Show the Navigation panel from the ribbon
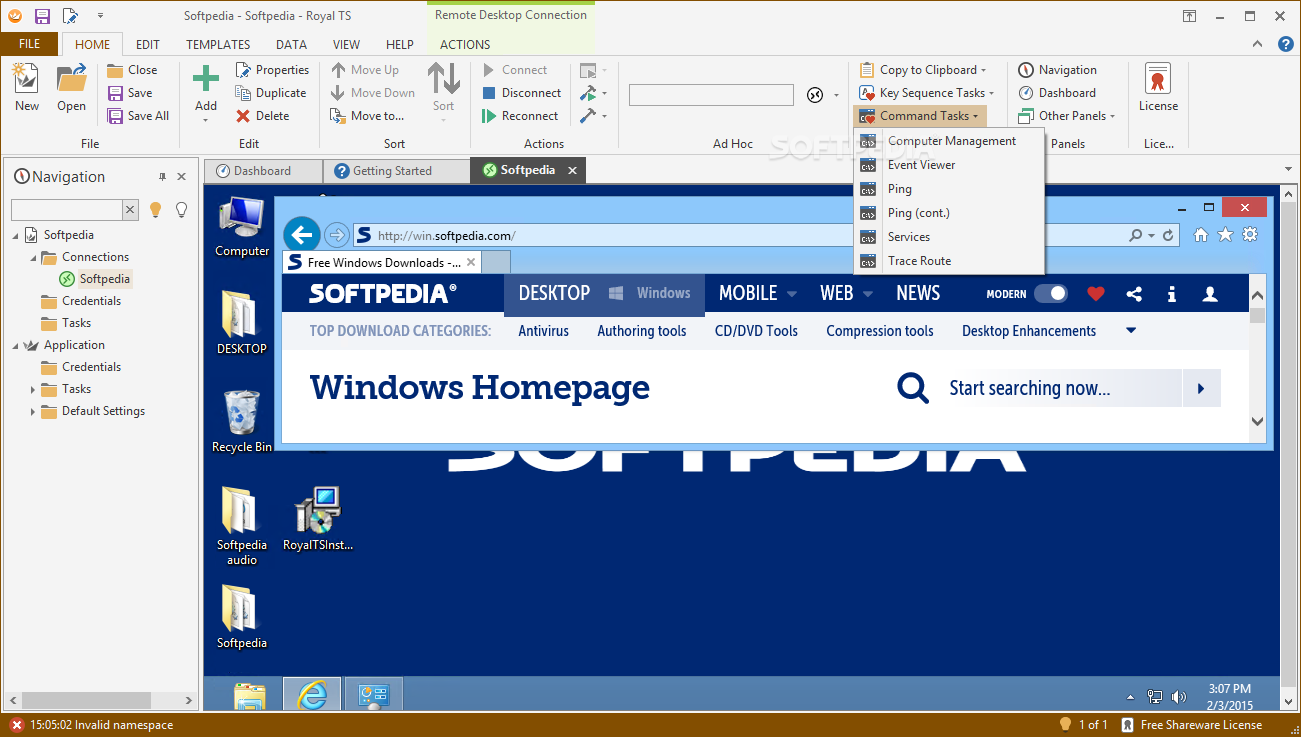 (1057, 70)
